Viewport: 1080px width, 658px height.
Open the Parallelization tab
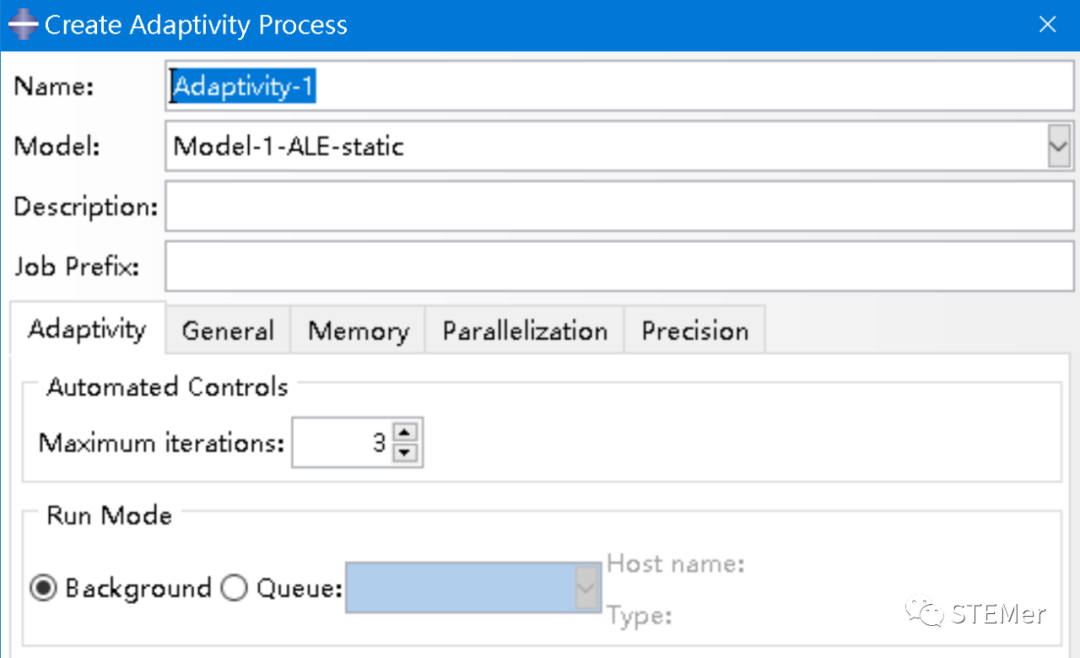(525, 331)
